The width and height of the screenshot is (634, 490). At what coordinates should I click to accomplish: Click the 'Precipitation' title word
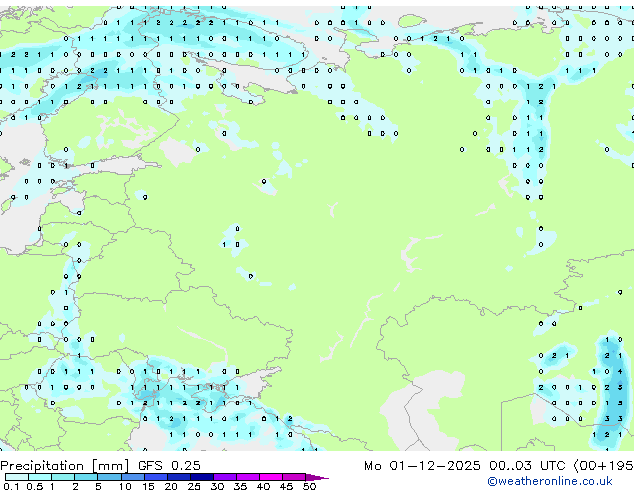pos(43,466)
